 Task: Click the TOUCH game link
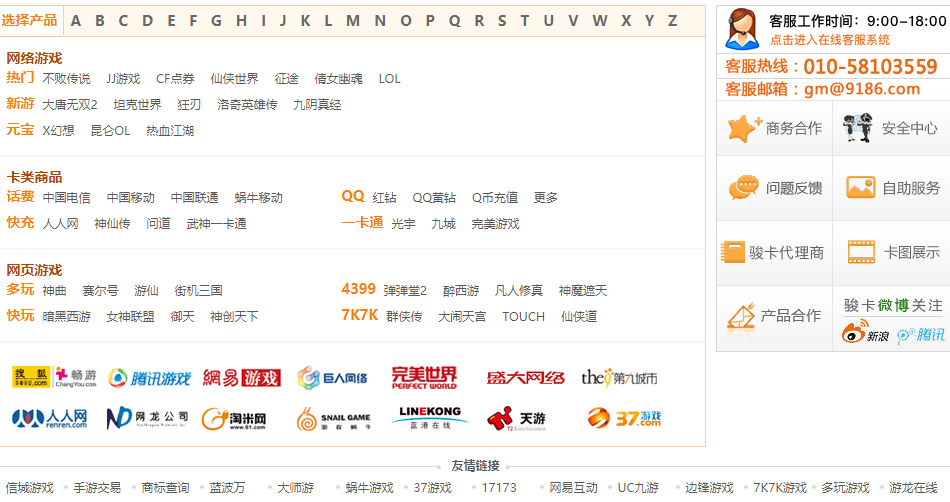click(523, 317)
